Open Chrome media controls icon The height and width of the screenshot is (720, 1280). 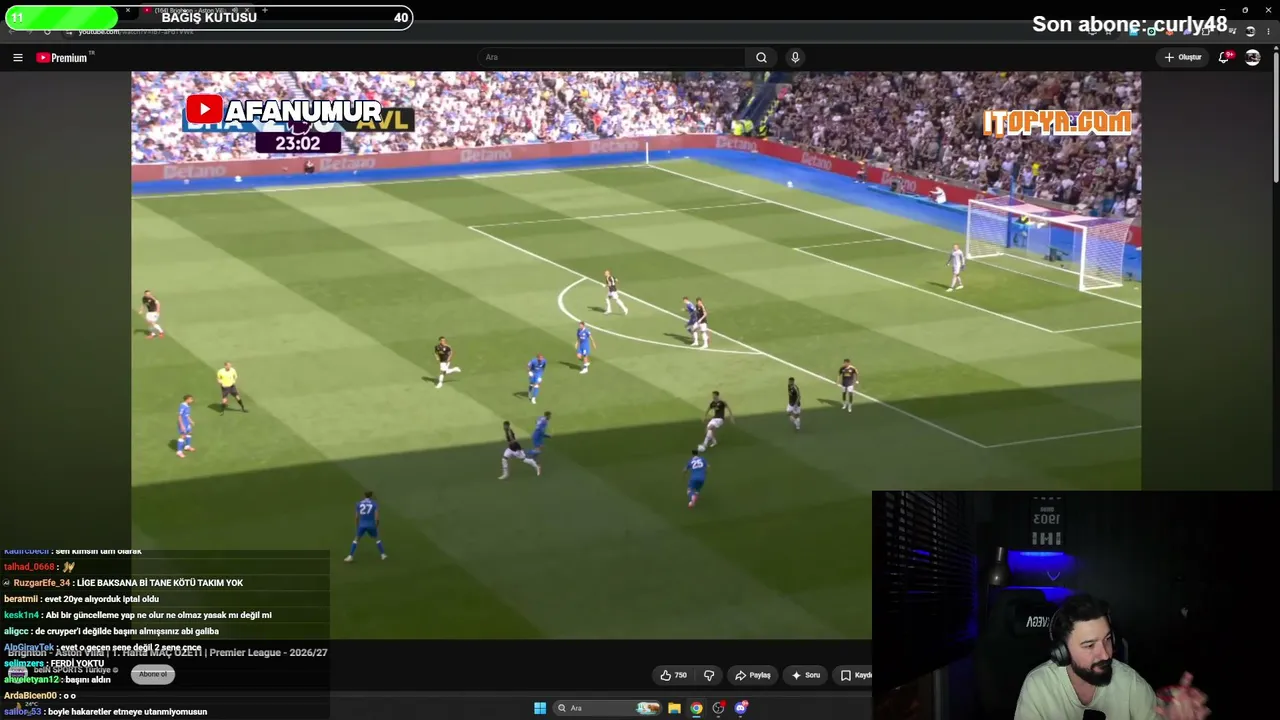click(1232, 31)
